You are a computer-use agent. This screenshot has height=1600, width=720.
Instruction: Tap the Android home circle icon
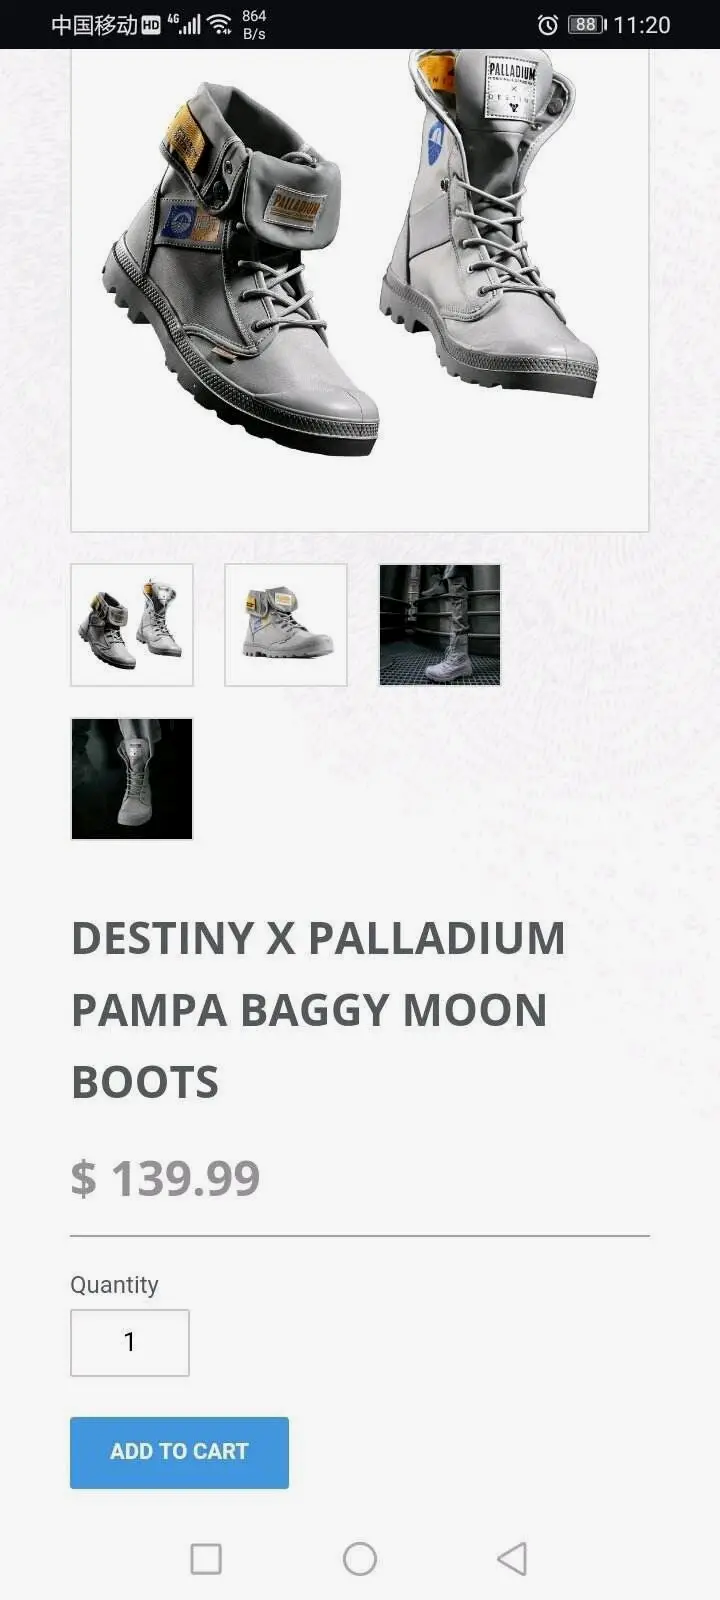360,1558
